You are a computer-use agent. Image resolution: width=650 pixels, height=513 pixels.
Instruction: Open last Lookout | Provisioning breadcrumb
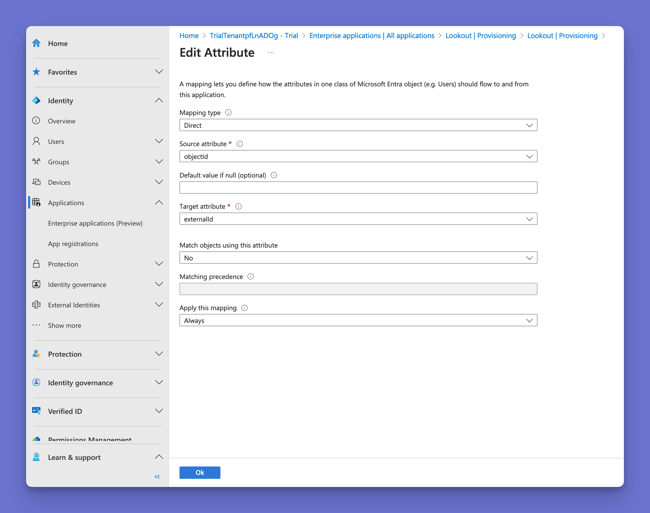[563, 36]
